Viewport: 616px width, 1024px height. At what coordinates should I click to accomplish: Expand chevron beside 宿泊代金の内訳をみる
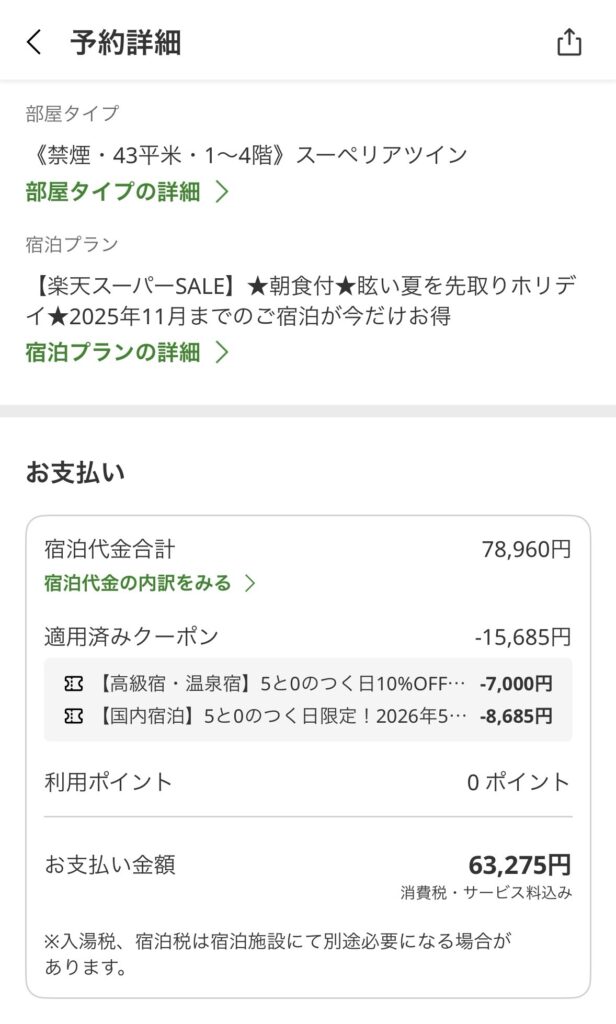click(x=250, y=583)
